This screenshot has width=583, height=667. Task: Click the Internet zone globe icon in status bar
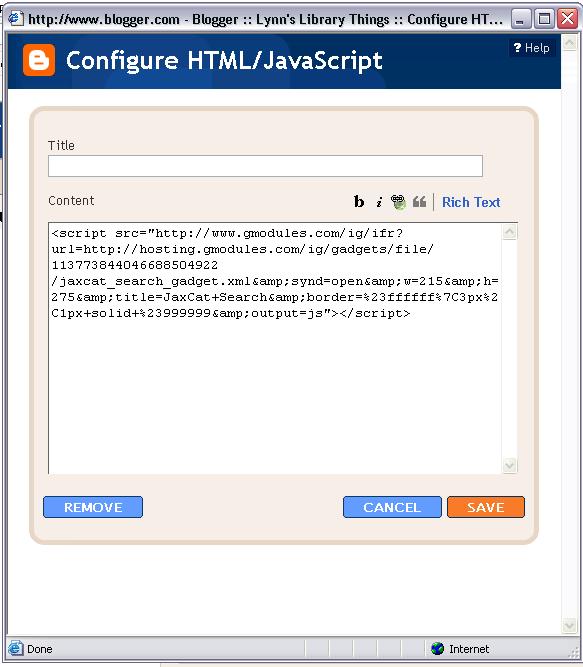tap(437, 648)
